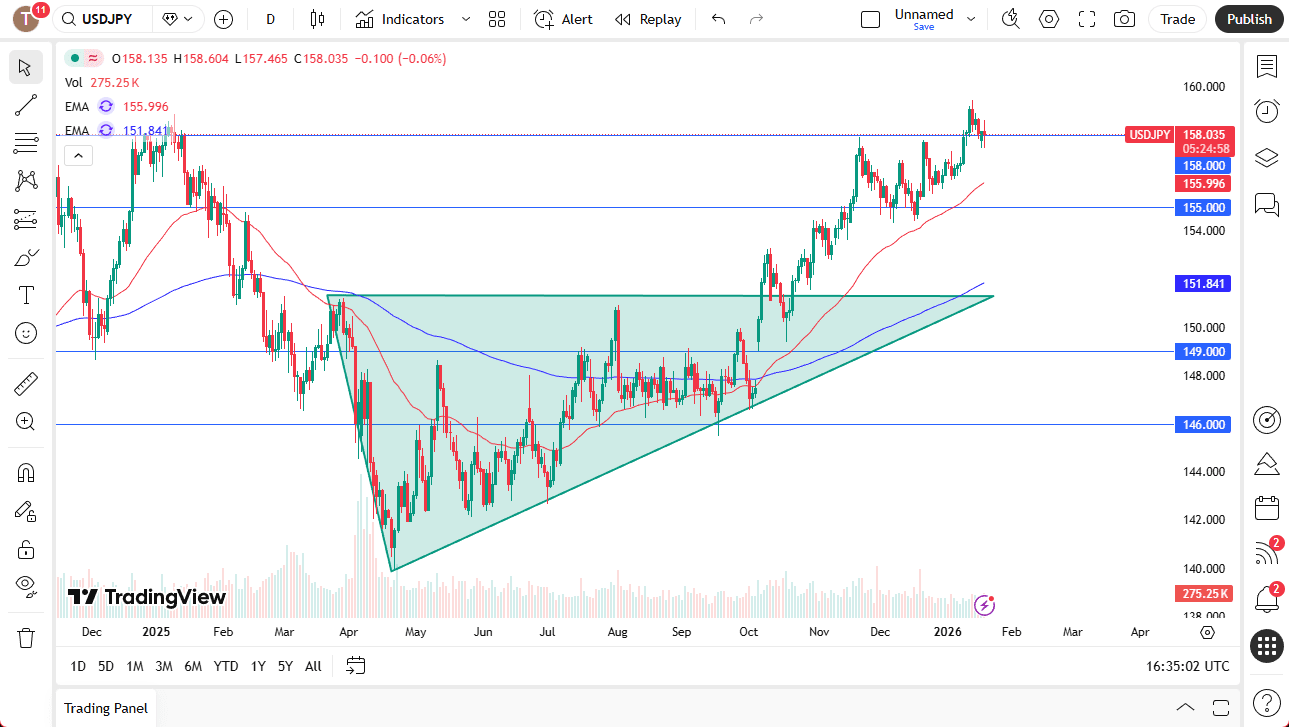Select the YTD date range

226,666
